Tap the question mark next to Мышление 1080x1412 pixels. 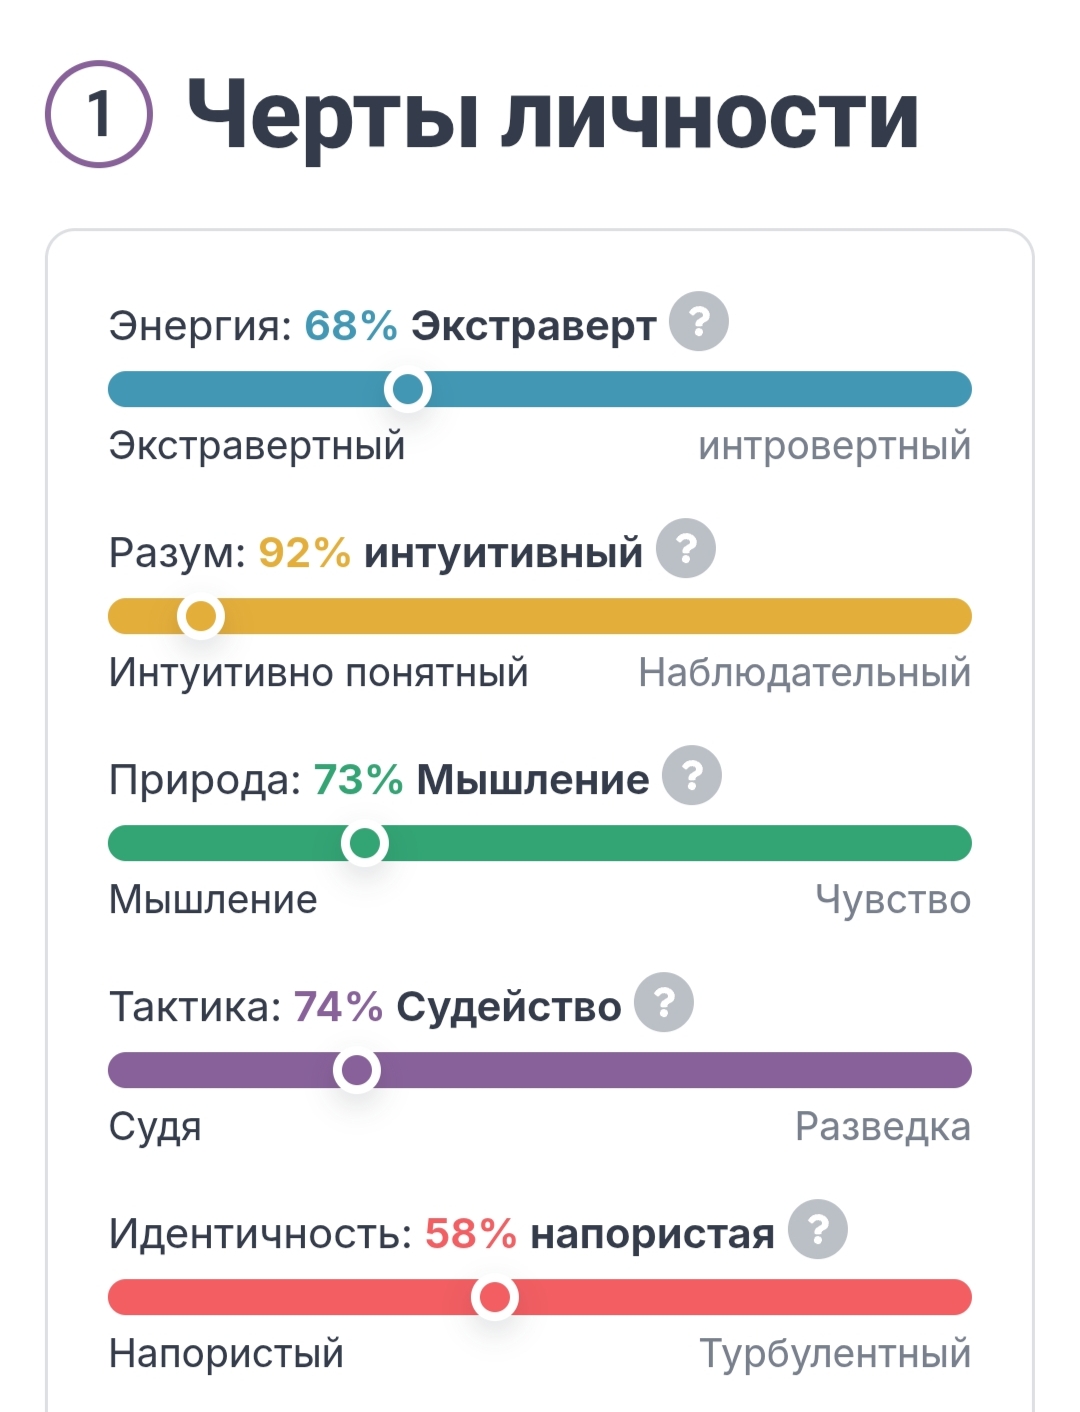pos(691,776)
